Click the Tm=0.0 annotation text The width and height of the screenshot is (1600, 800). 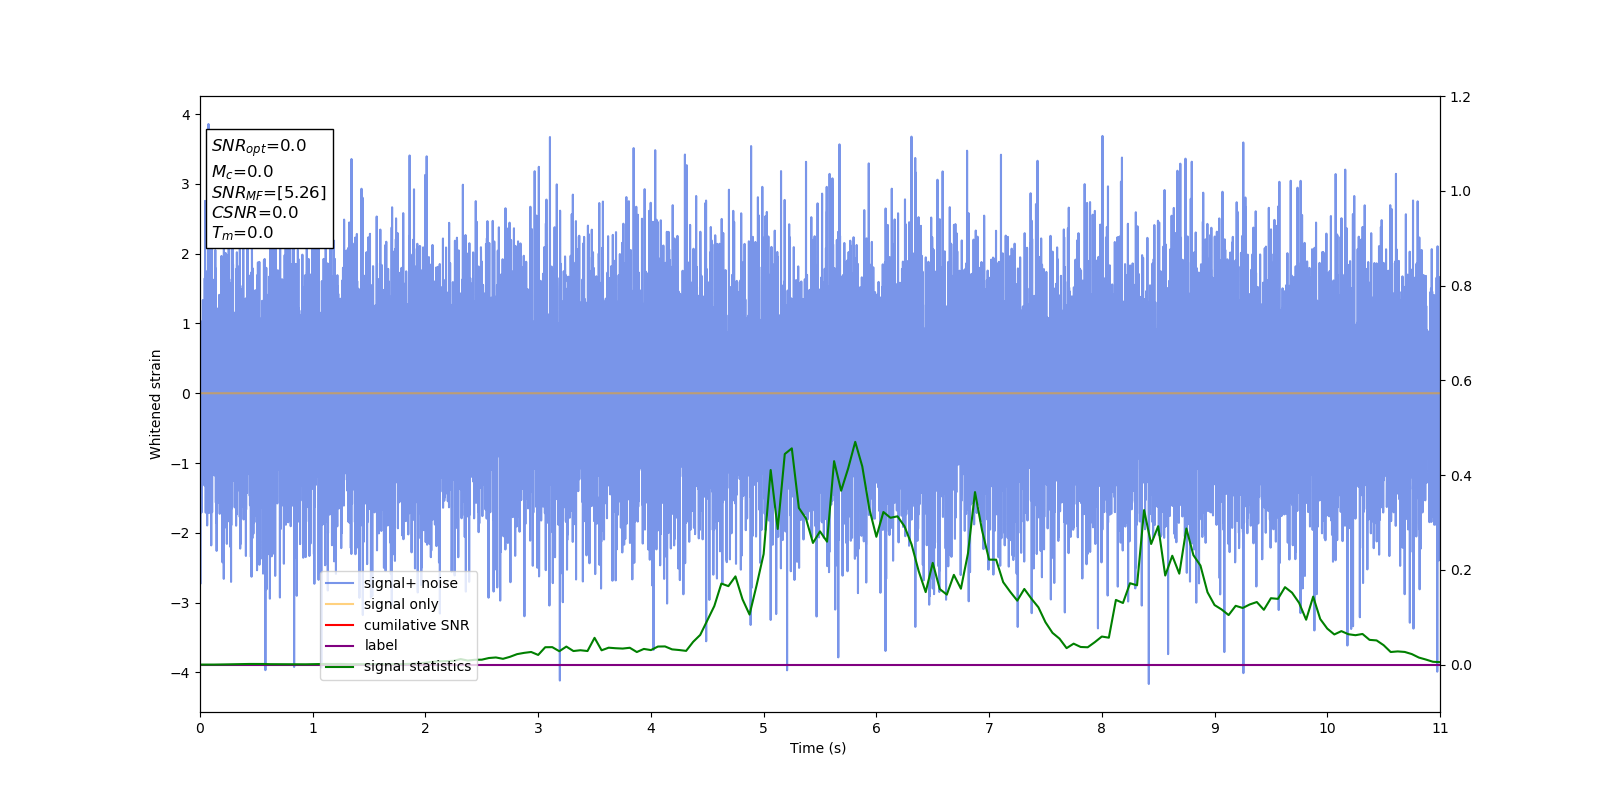pyautogui.click(x=242, y=233)
